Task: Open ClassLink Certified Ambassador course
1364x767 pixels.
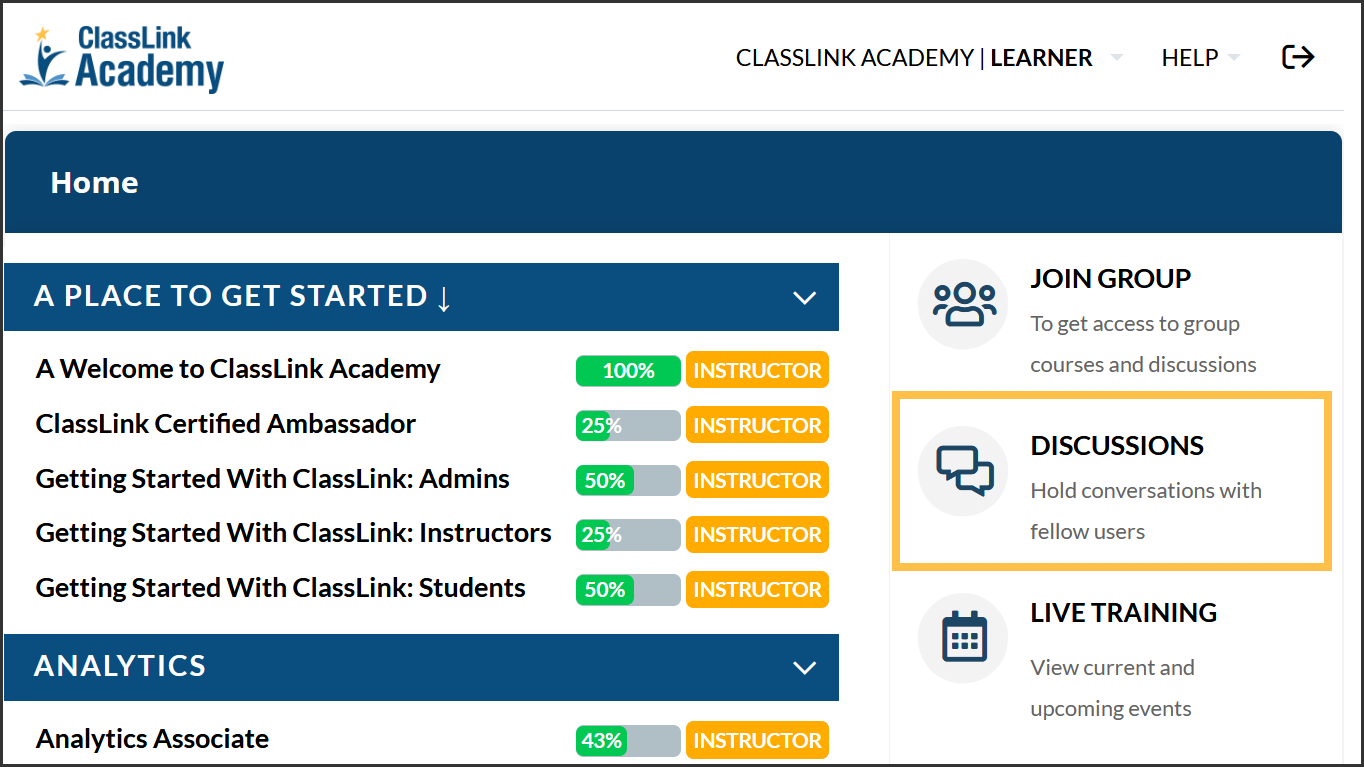Action: 226,424
